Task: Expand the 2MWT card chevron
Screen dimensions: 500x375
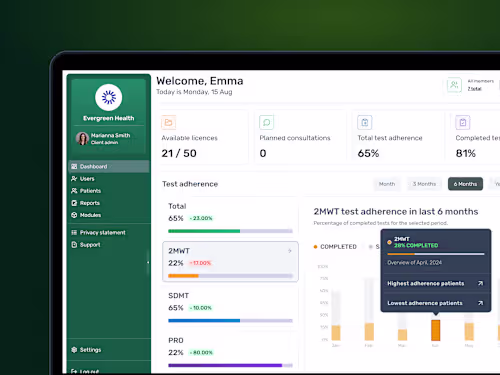Action: point(290,251)
